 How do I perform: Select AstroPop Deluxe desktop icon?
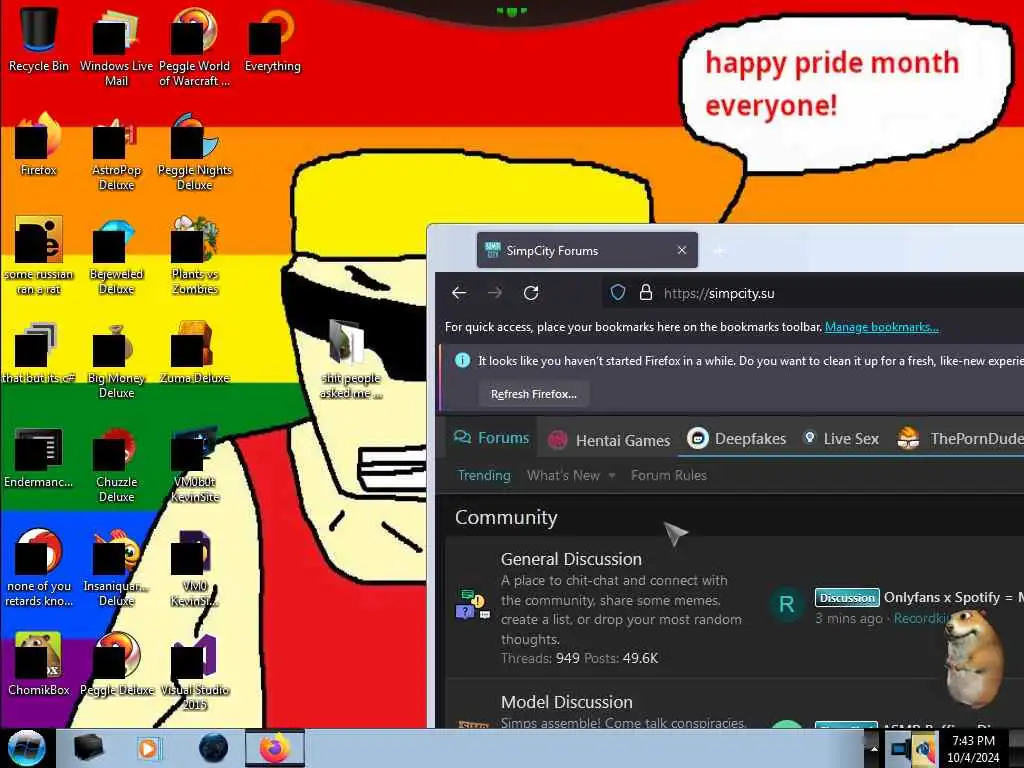(116, 152)
